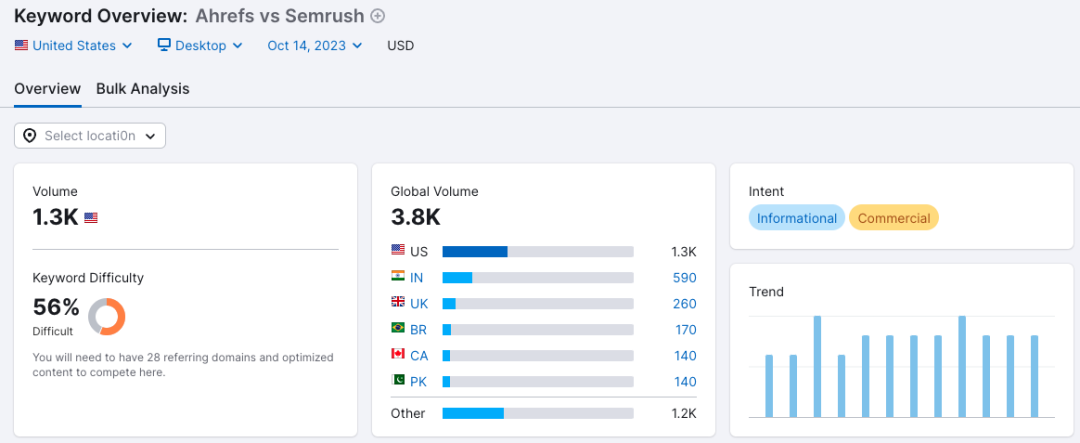Viewport: 1080px width, 443px height.
Task: Click the UK volume 260 link
Action: tap(685, 304)
